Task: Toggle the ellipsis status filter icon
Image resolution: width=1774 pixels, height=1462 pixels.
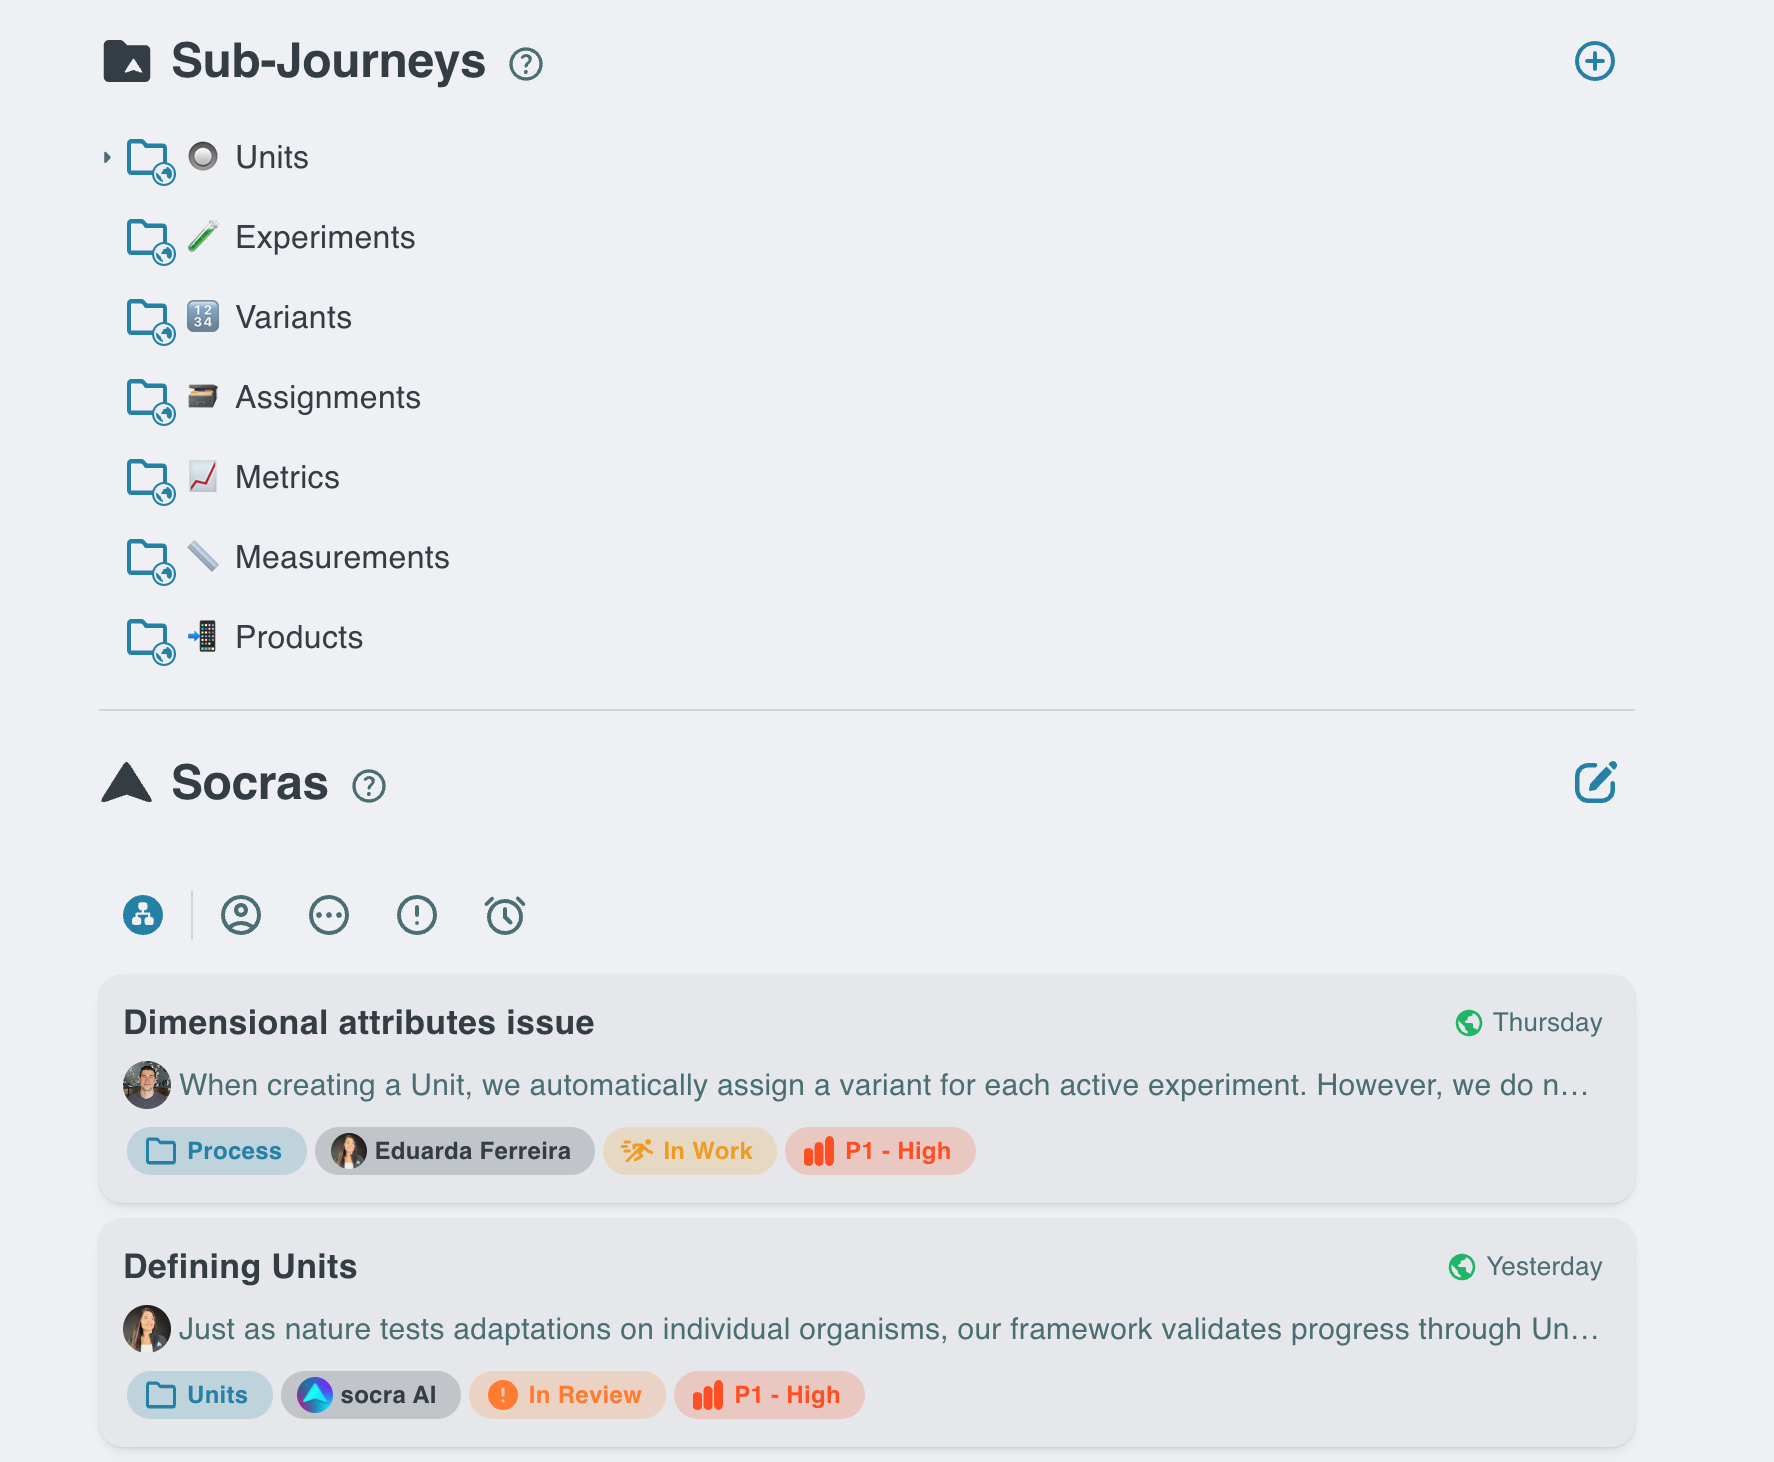Action: click(x=329, y=915)
